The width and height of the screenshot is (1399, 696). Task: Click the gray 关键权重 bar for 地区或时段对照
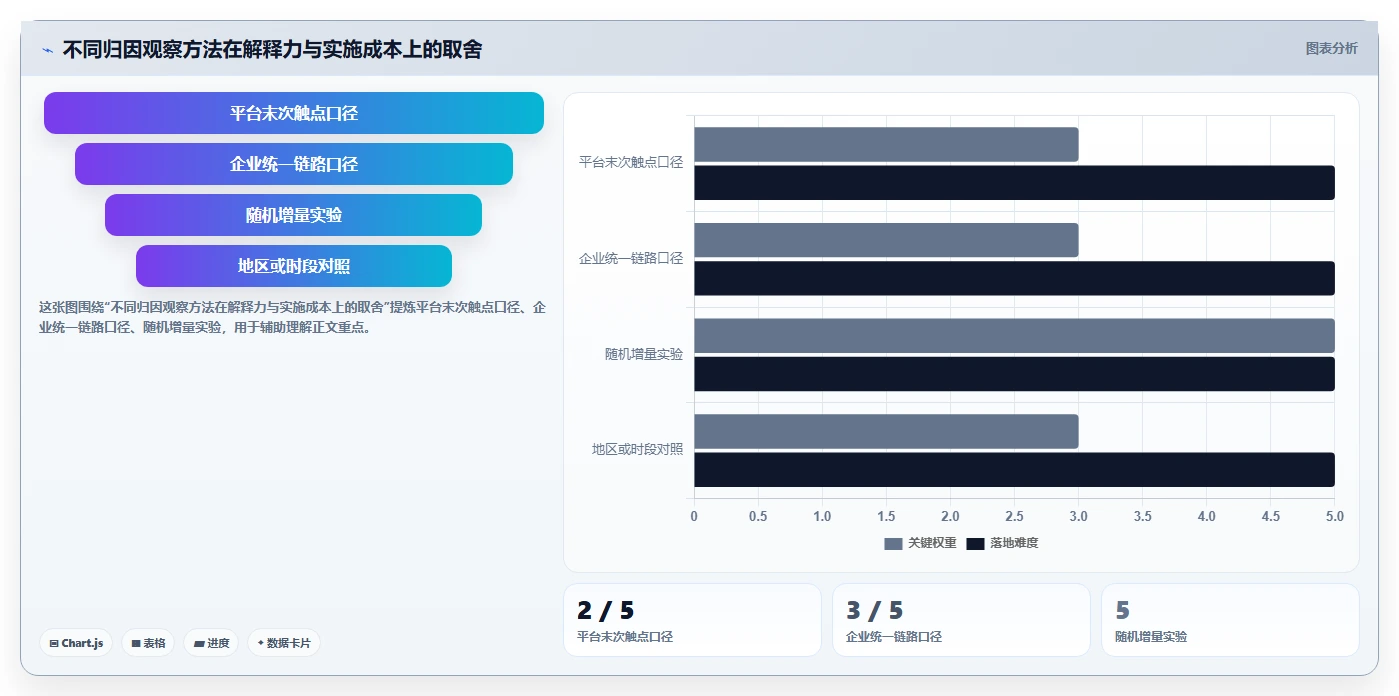click(886, 431)
